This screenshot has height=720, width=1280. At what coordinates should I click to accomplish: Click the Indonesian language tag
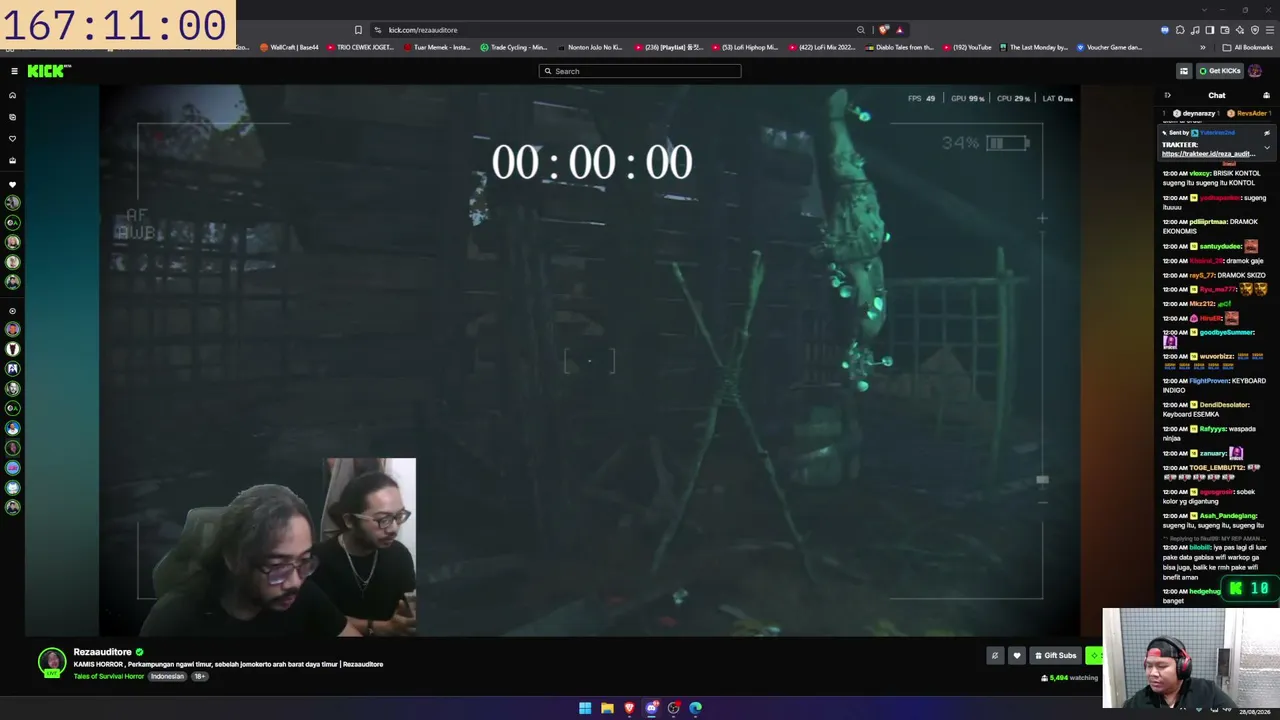point(167,677)
